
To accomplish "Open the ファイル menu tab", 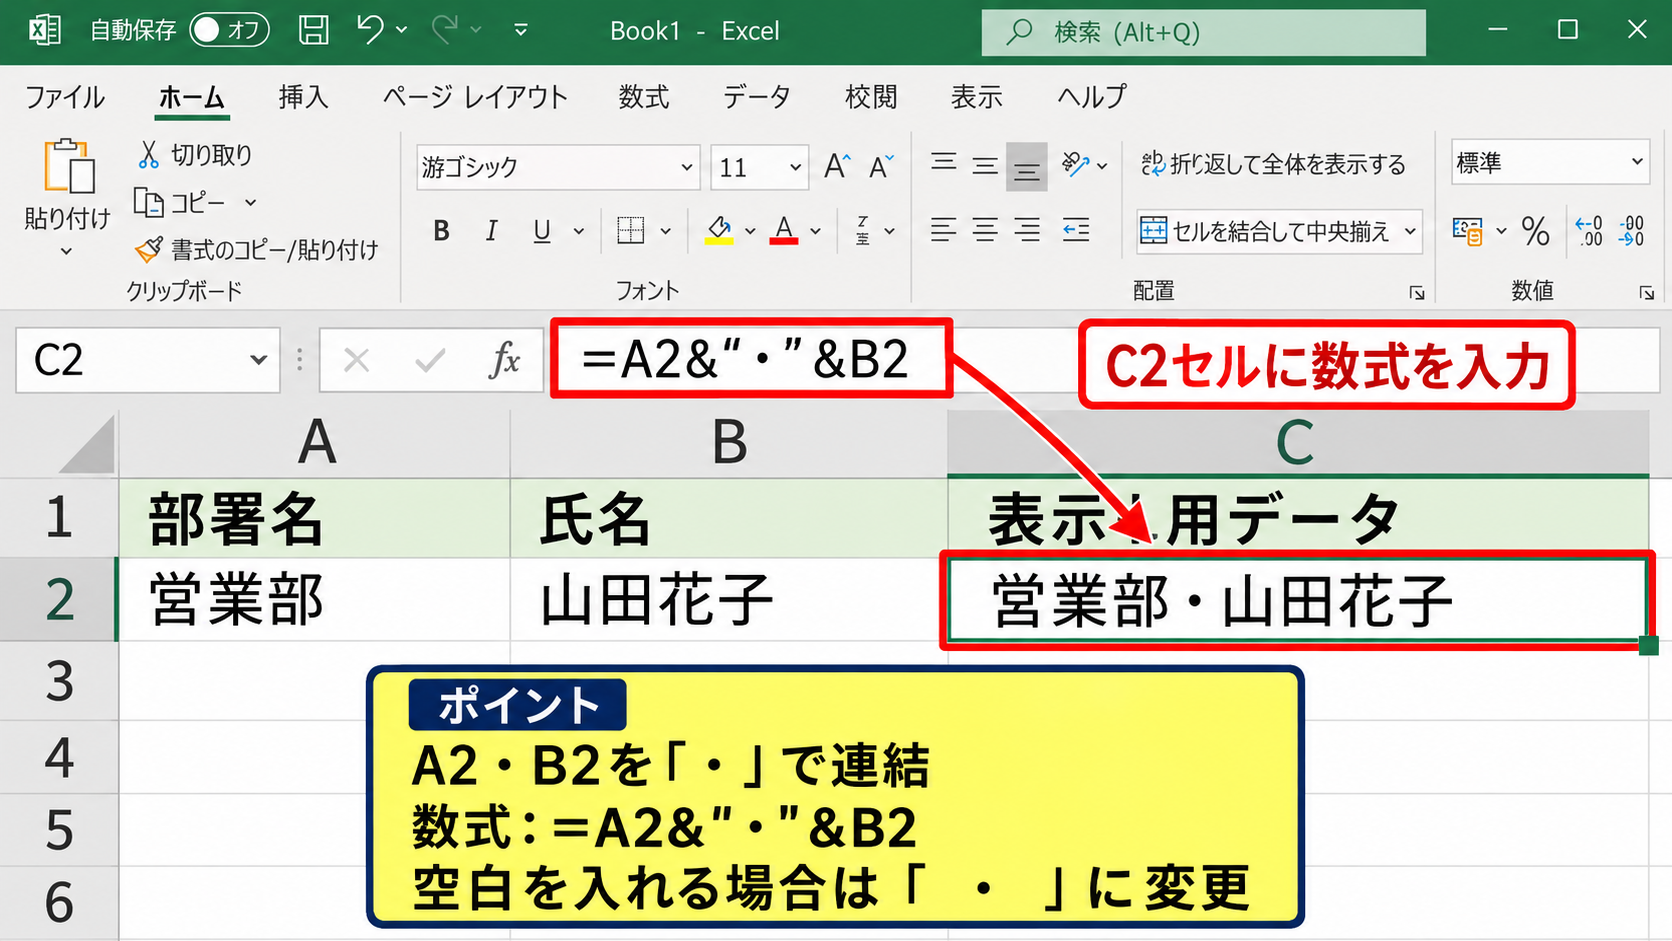I will click(x=65, y=97).
